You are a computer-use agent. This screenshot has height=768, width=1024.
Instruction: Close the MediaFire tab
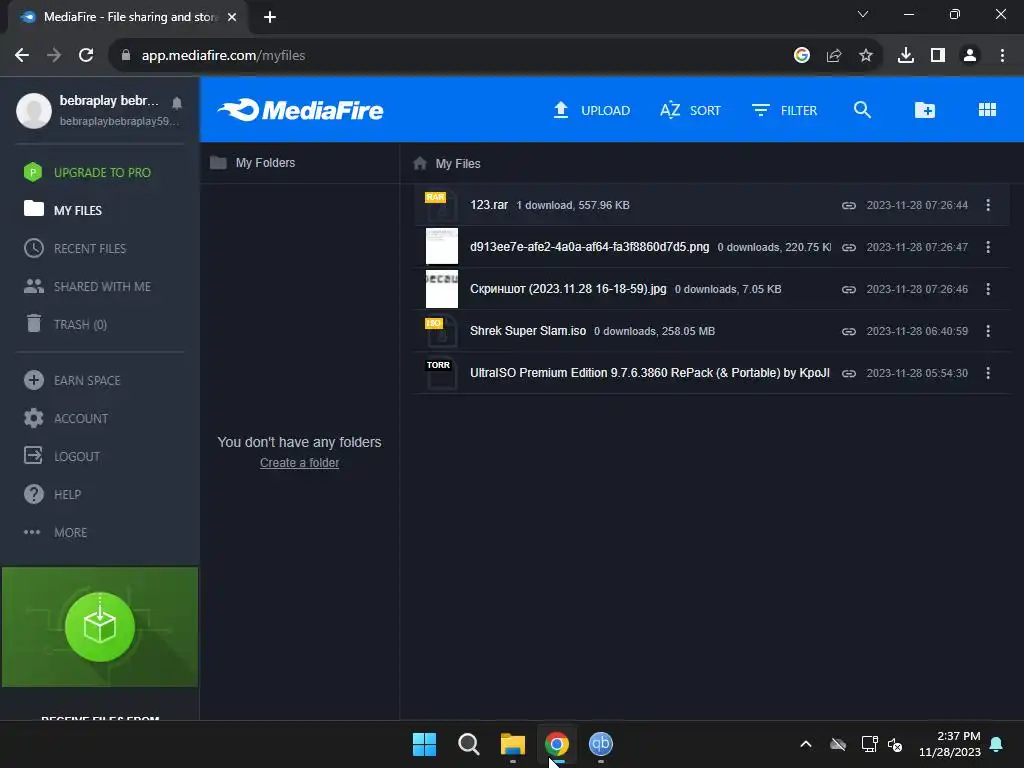point(232,17)
